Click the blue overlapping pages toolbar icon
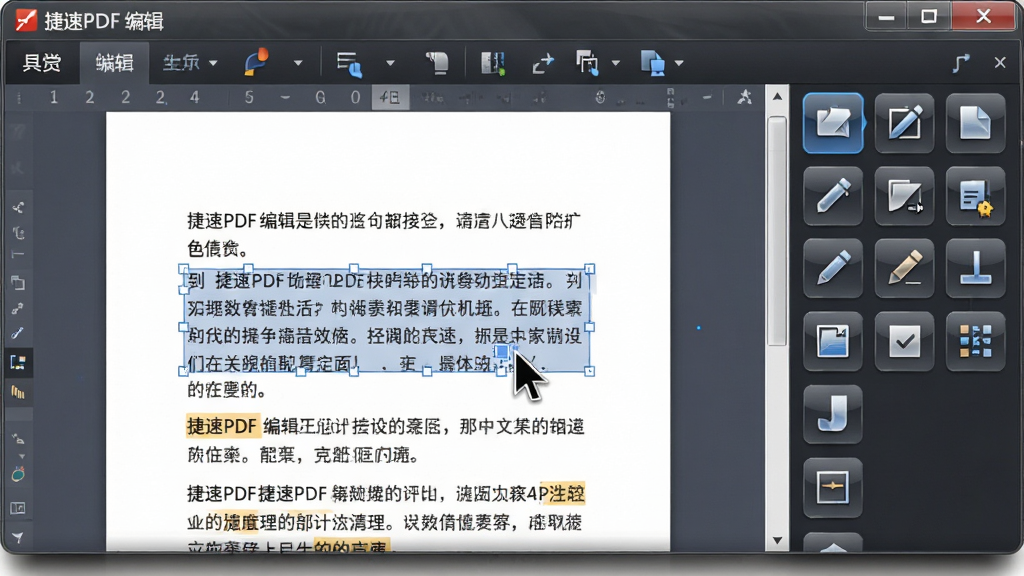The image size is (1024, 576). [652, 63]
